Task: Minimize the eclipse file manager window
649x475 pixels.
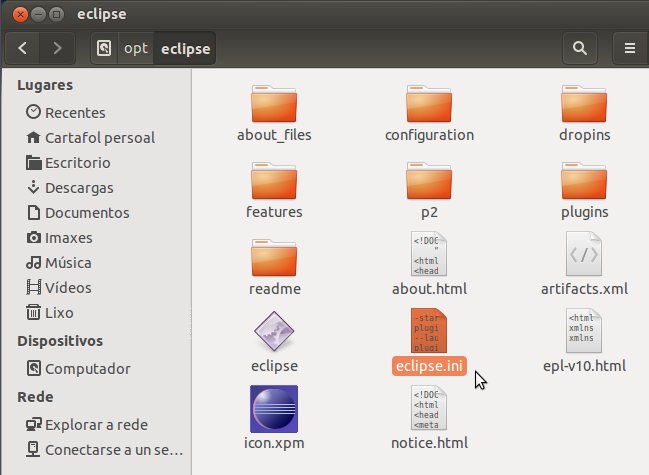Action: (38, 14)
